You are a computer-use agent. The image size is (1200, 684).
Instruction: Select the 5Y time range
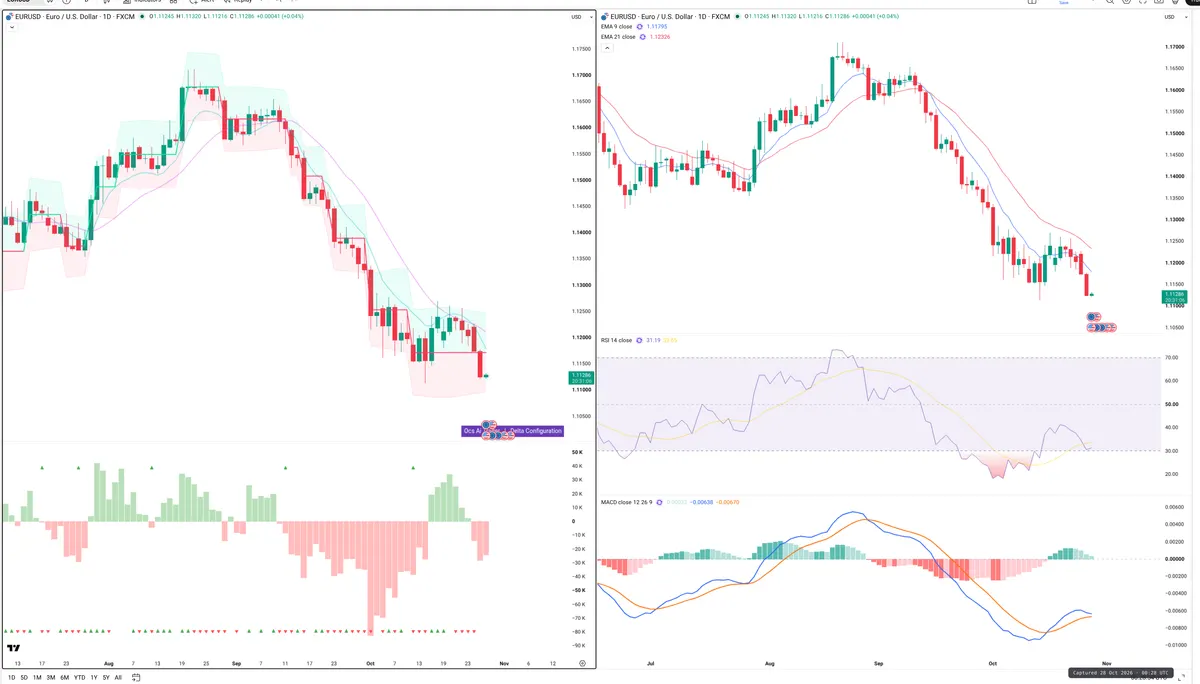click(106, 677)
